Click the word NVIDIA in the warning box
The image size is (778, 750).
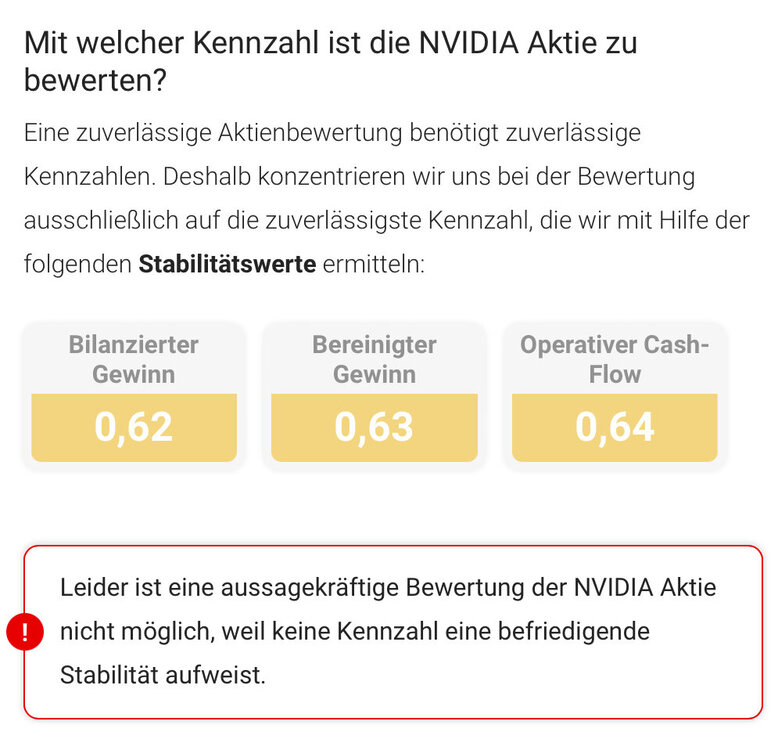point(612,587)
